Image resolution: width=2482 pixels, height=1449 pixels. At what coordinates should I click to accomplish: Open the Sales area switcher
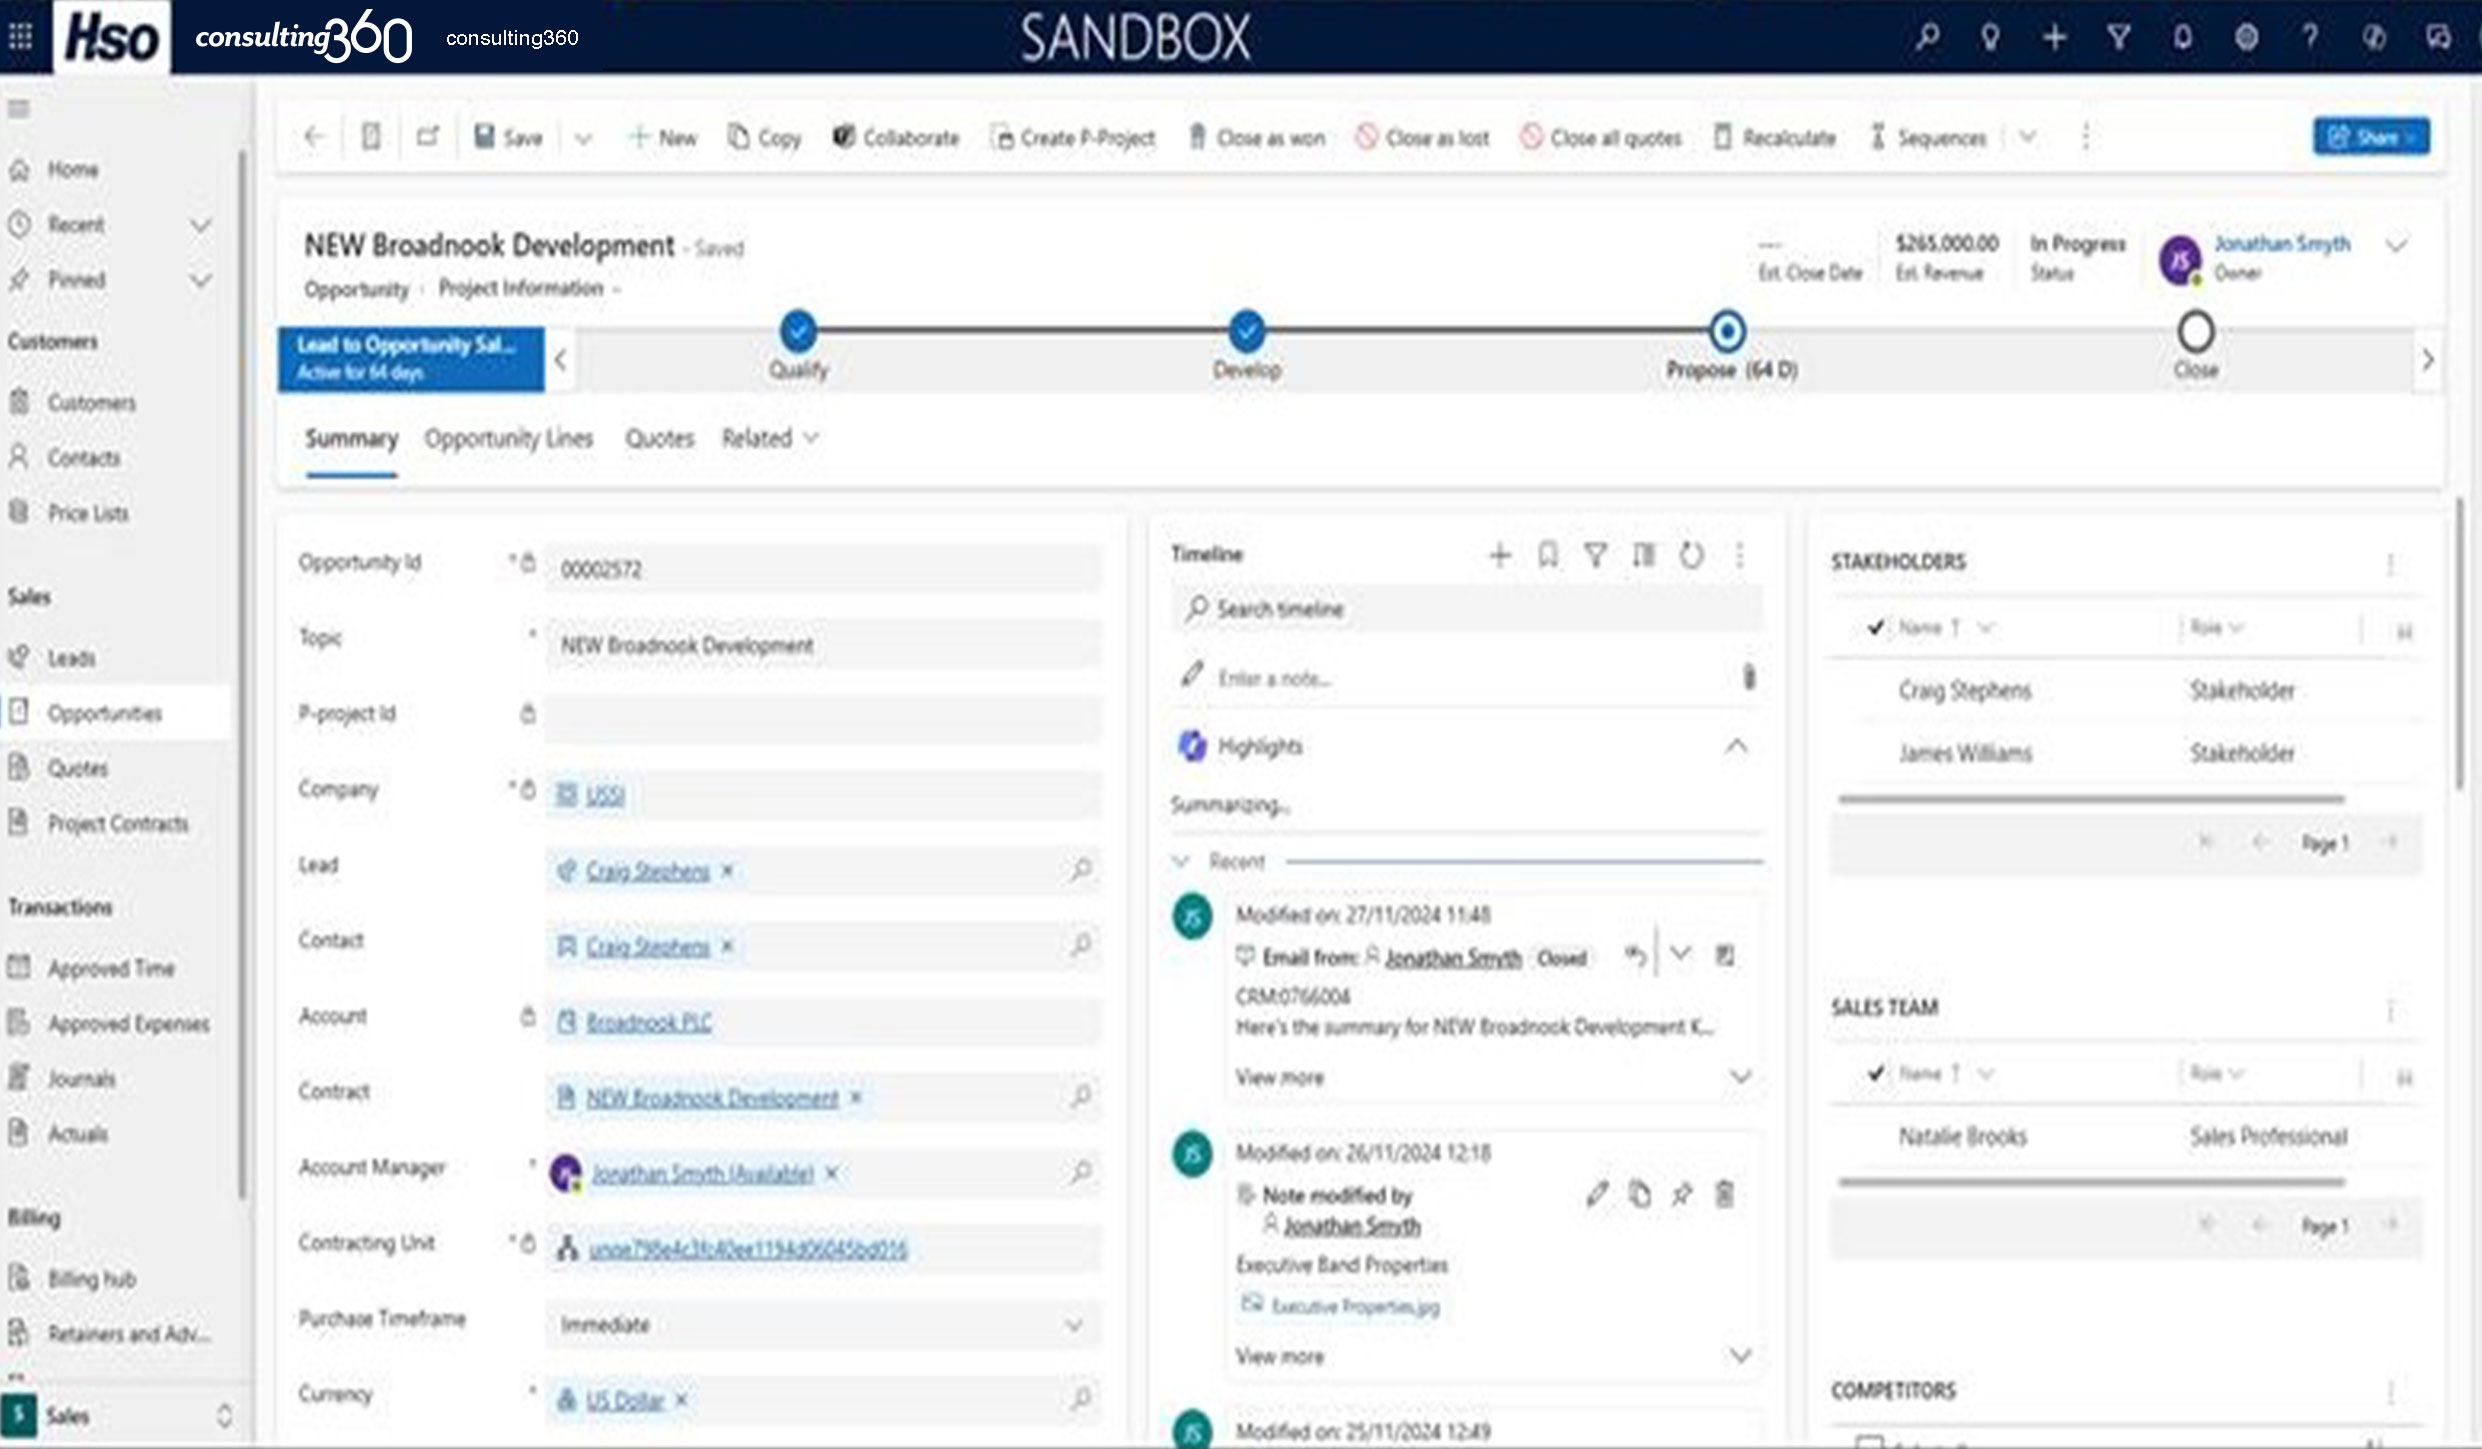coord(118,1415)
